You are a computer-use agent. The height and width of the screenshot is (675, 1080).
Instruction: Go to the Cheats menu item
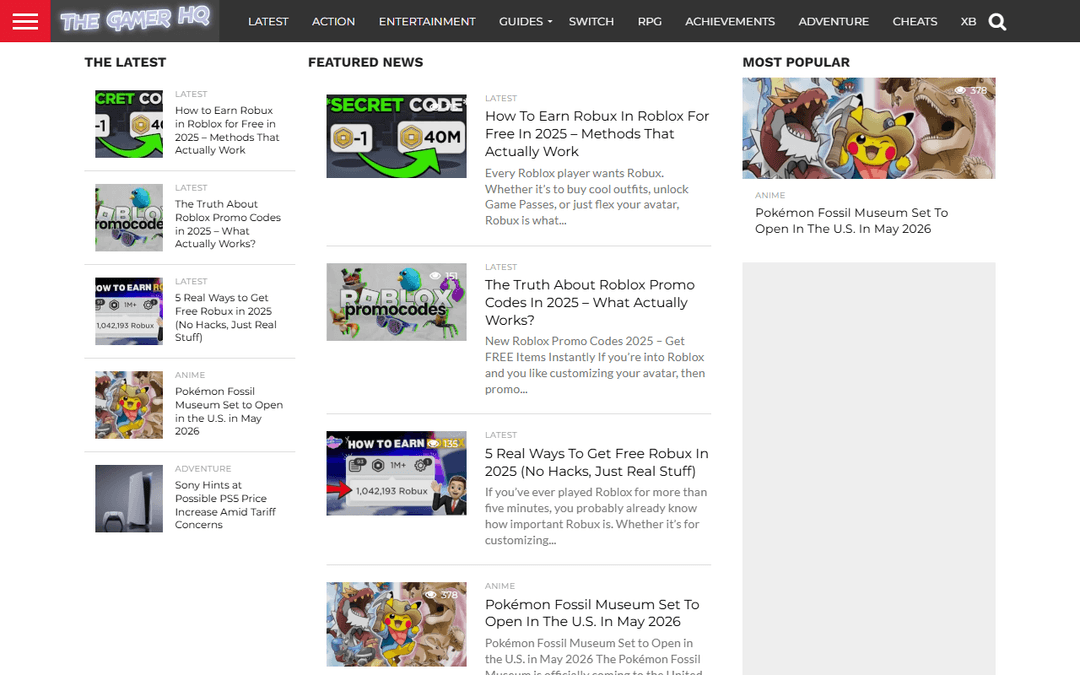(x=915, y=21)
